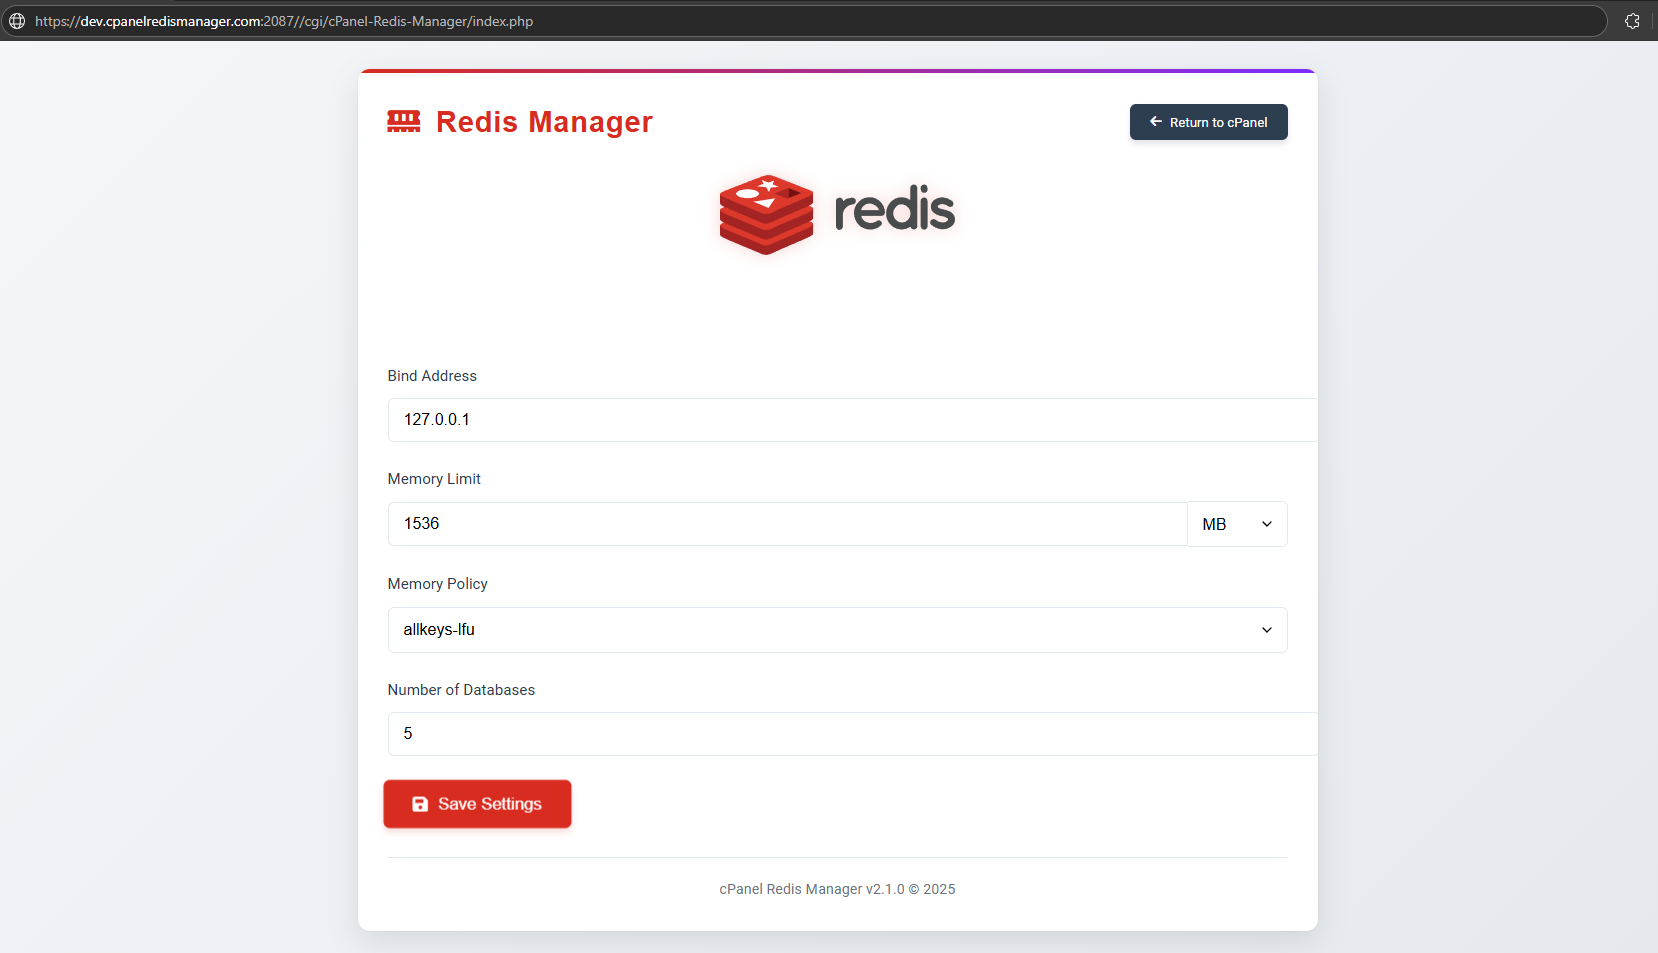Viewport: 1658px width, 953px height.
Task: Open the MB unit dropdown
Action: click(1236, 524)
